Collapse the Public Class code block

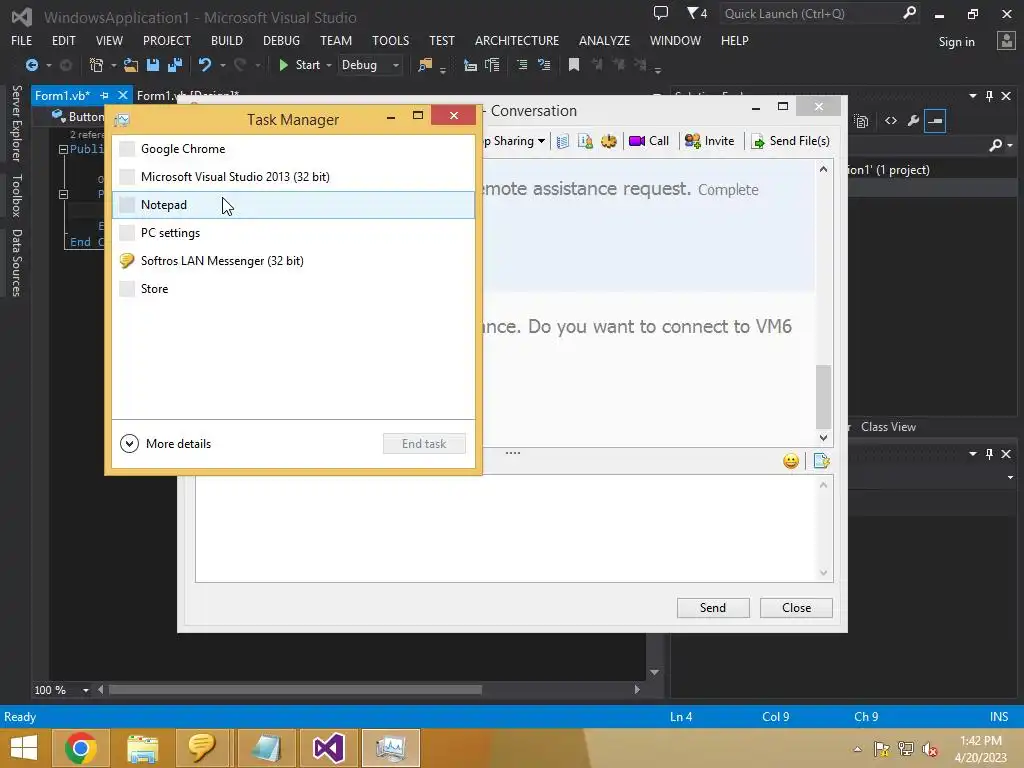click(63, 149)
